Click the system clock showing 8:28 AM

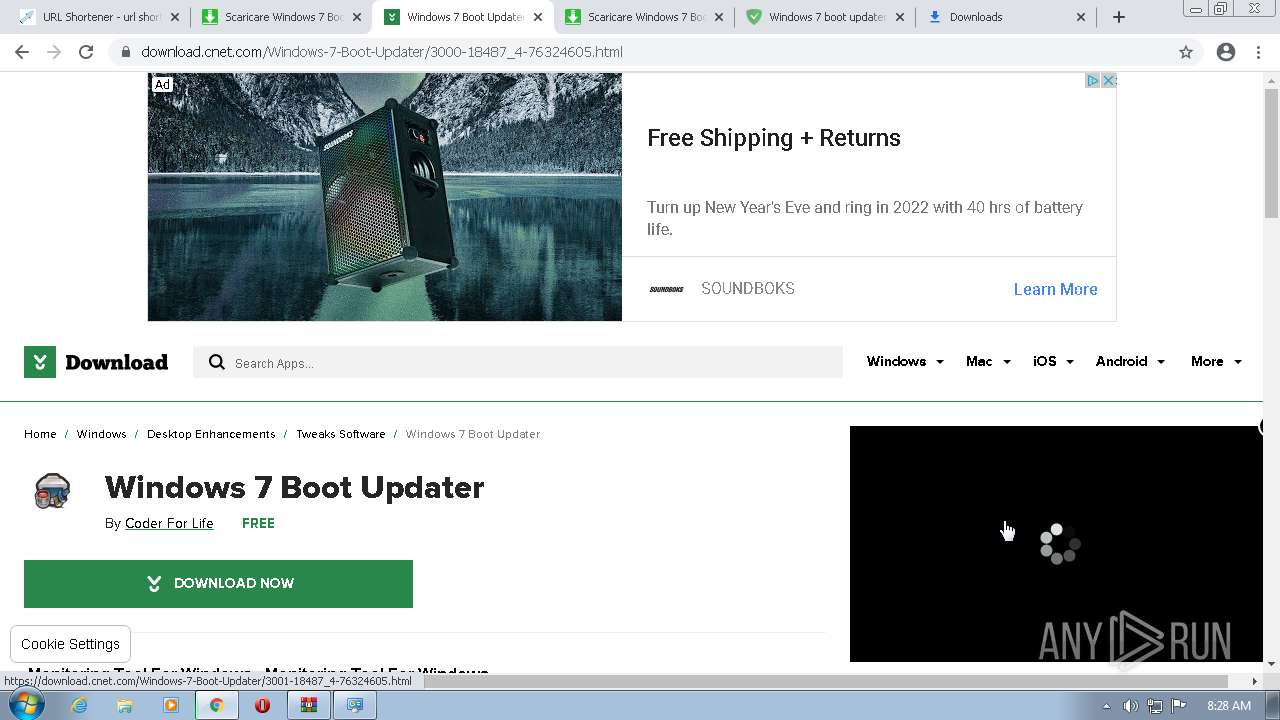1229,706
